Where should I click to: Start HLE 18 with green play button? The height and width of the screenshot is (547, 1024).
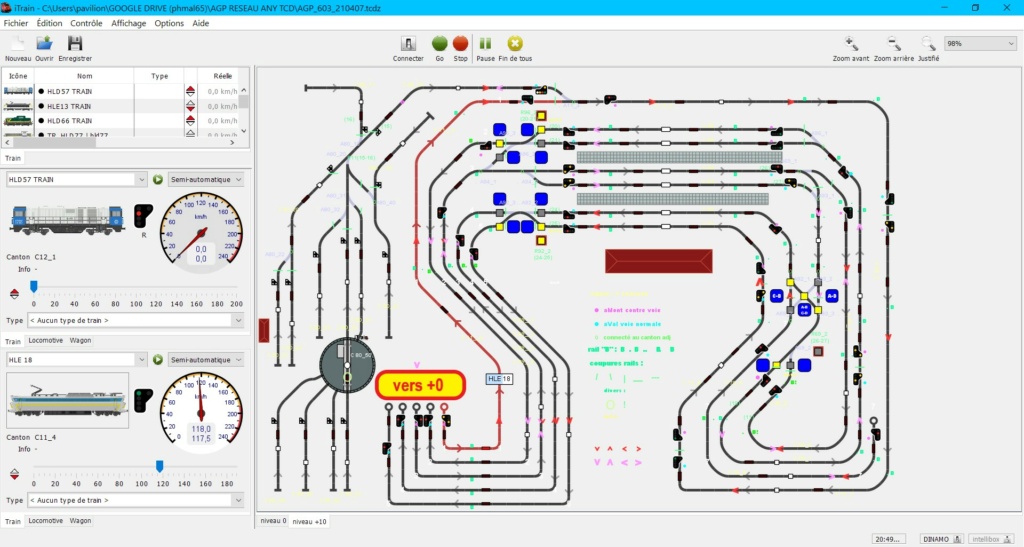coord(157,360)
